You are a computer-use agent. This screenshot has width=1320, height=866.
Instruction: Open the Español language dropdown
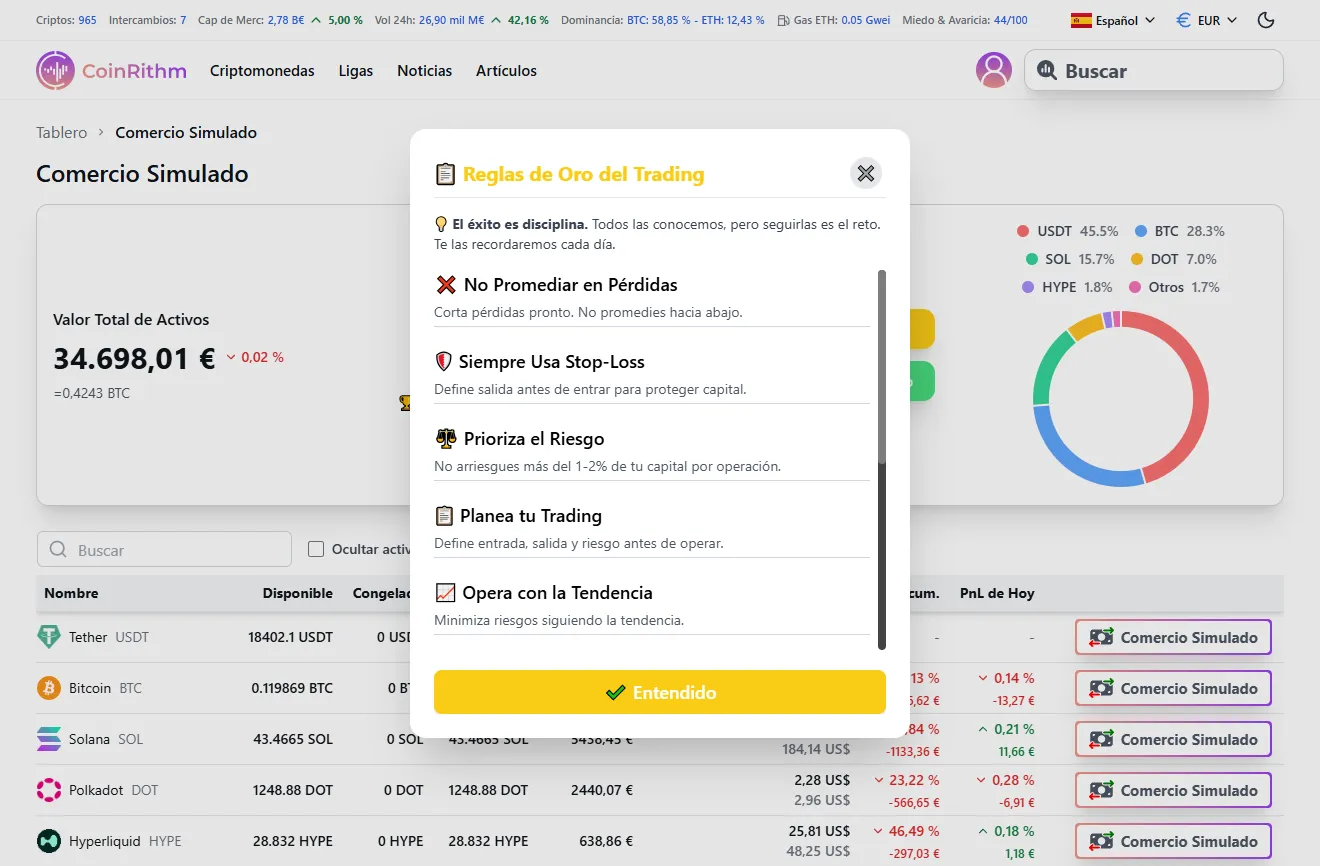(1112, 19)
